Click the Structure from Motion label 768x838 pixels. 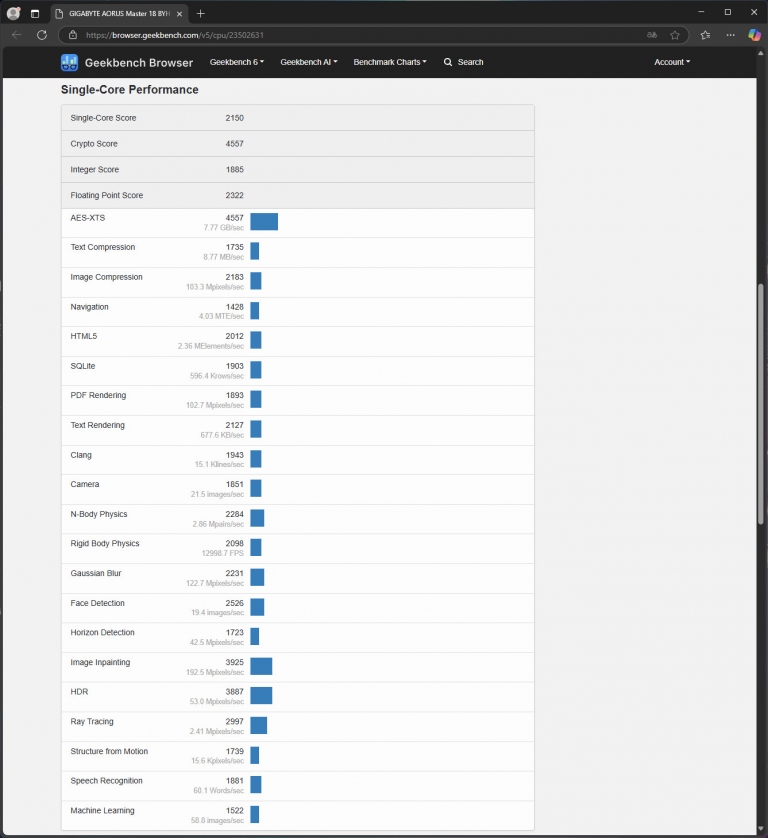109,751
